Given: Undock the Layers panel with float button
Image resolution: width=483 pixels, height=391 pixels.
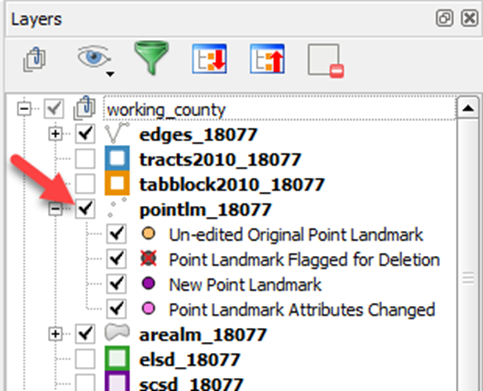Looking at the screenshot, I should 444,18.
